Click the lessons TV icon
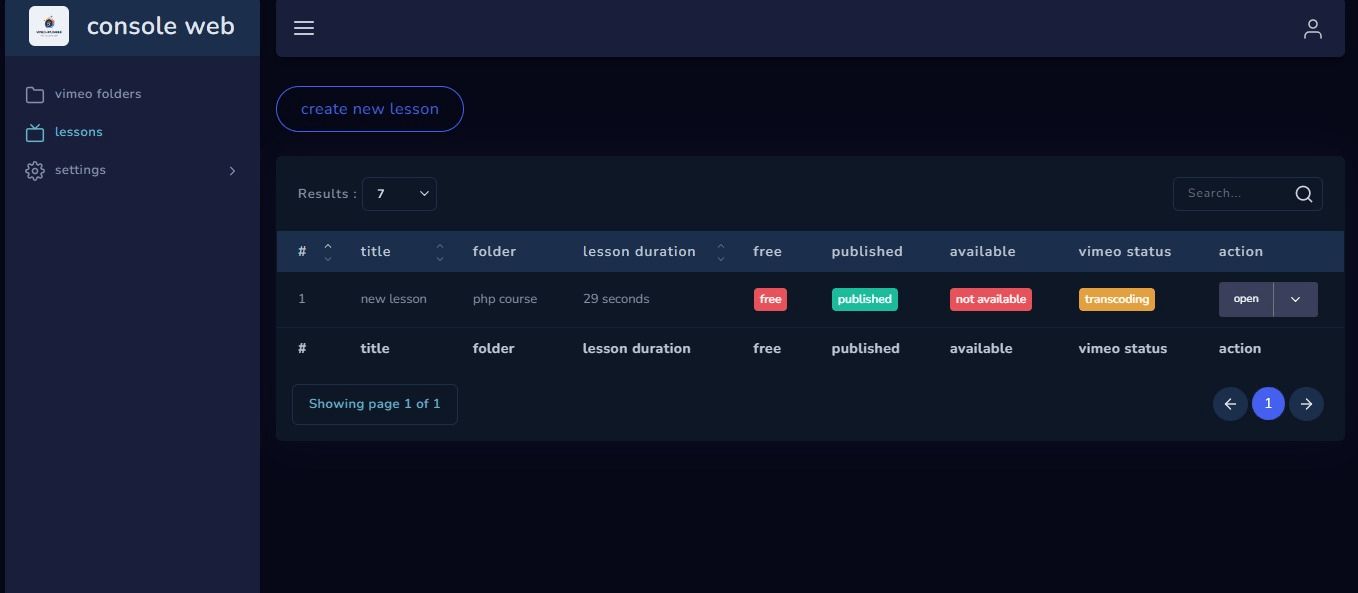Screen dimensions: 1358x593 pos(35,132)
